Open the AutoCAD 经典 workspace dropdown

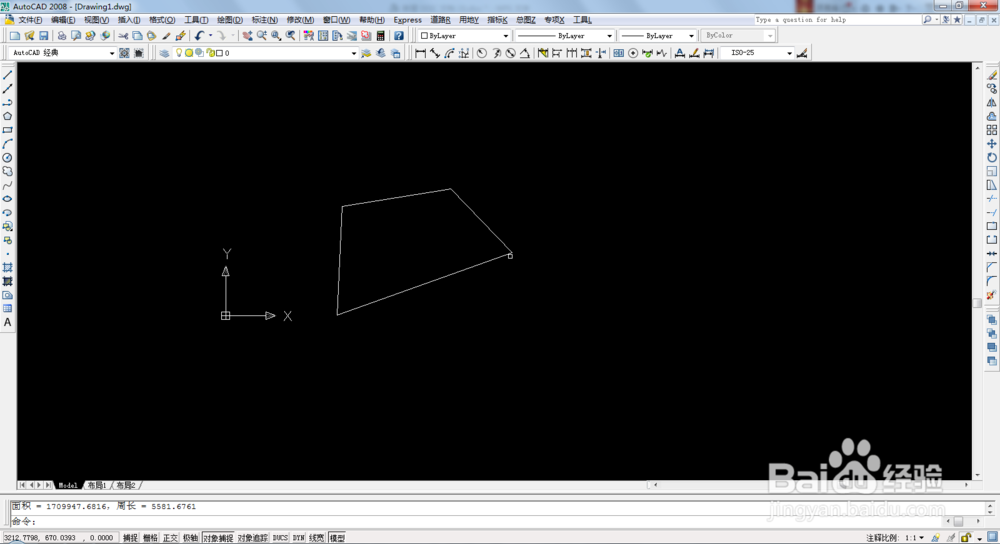(x=112, y=53)
